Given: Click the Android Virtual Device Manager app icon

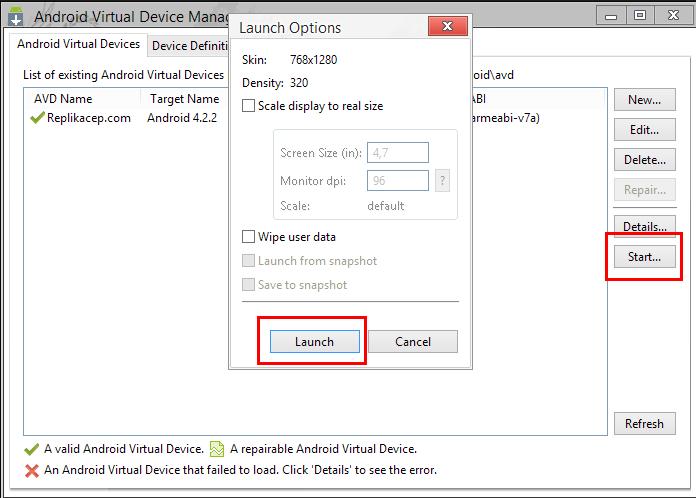Looking at the screenshot, I should coord(15,15).
